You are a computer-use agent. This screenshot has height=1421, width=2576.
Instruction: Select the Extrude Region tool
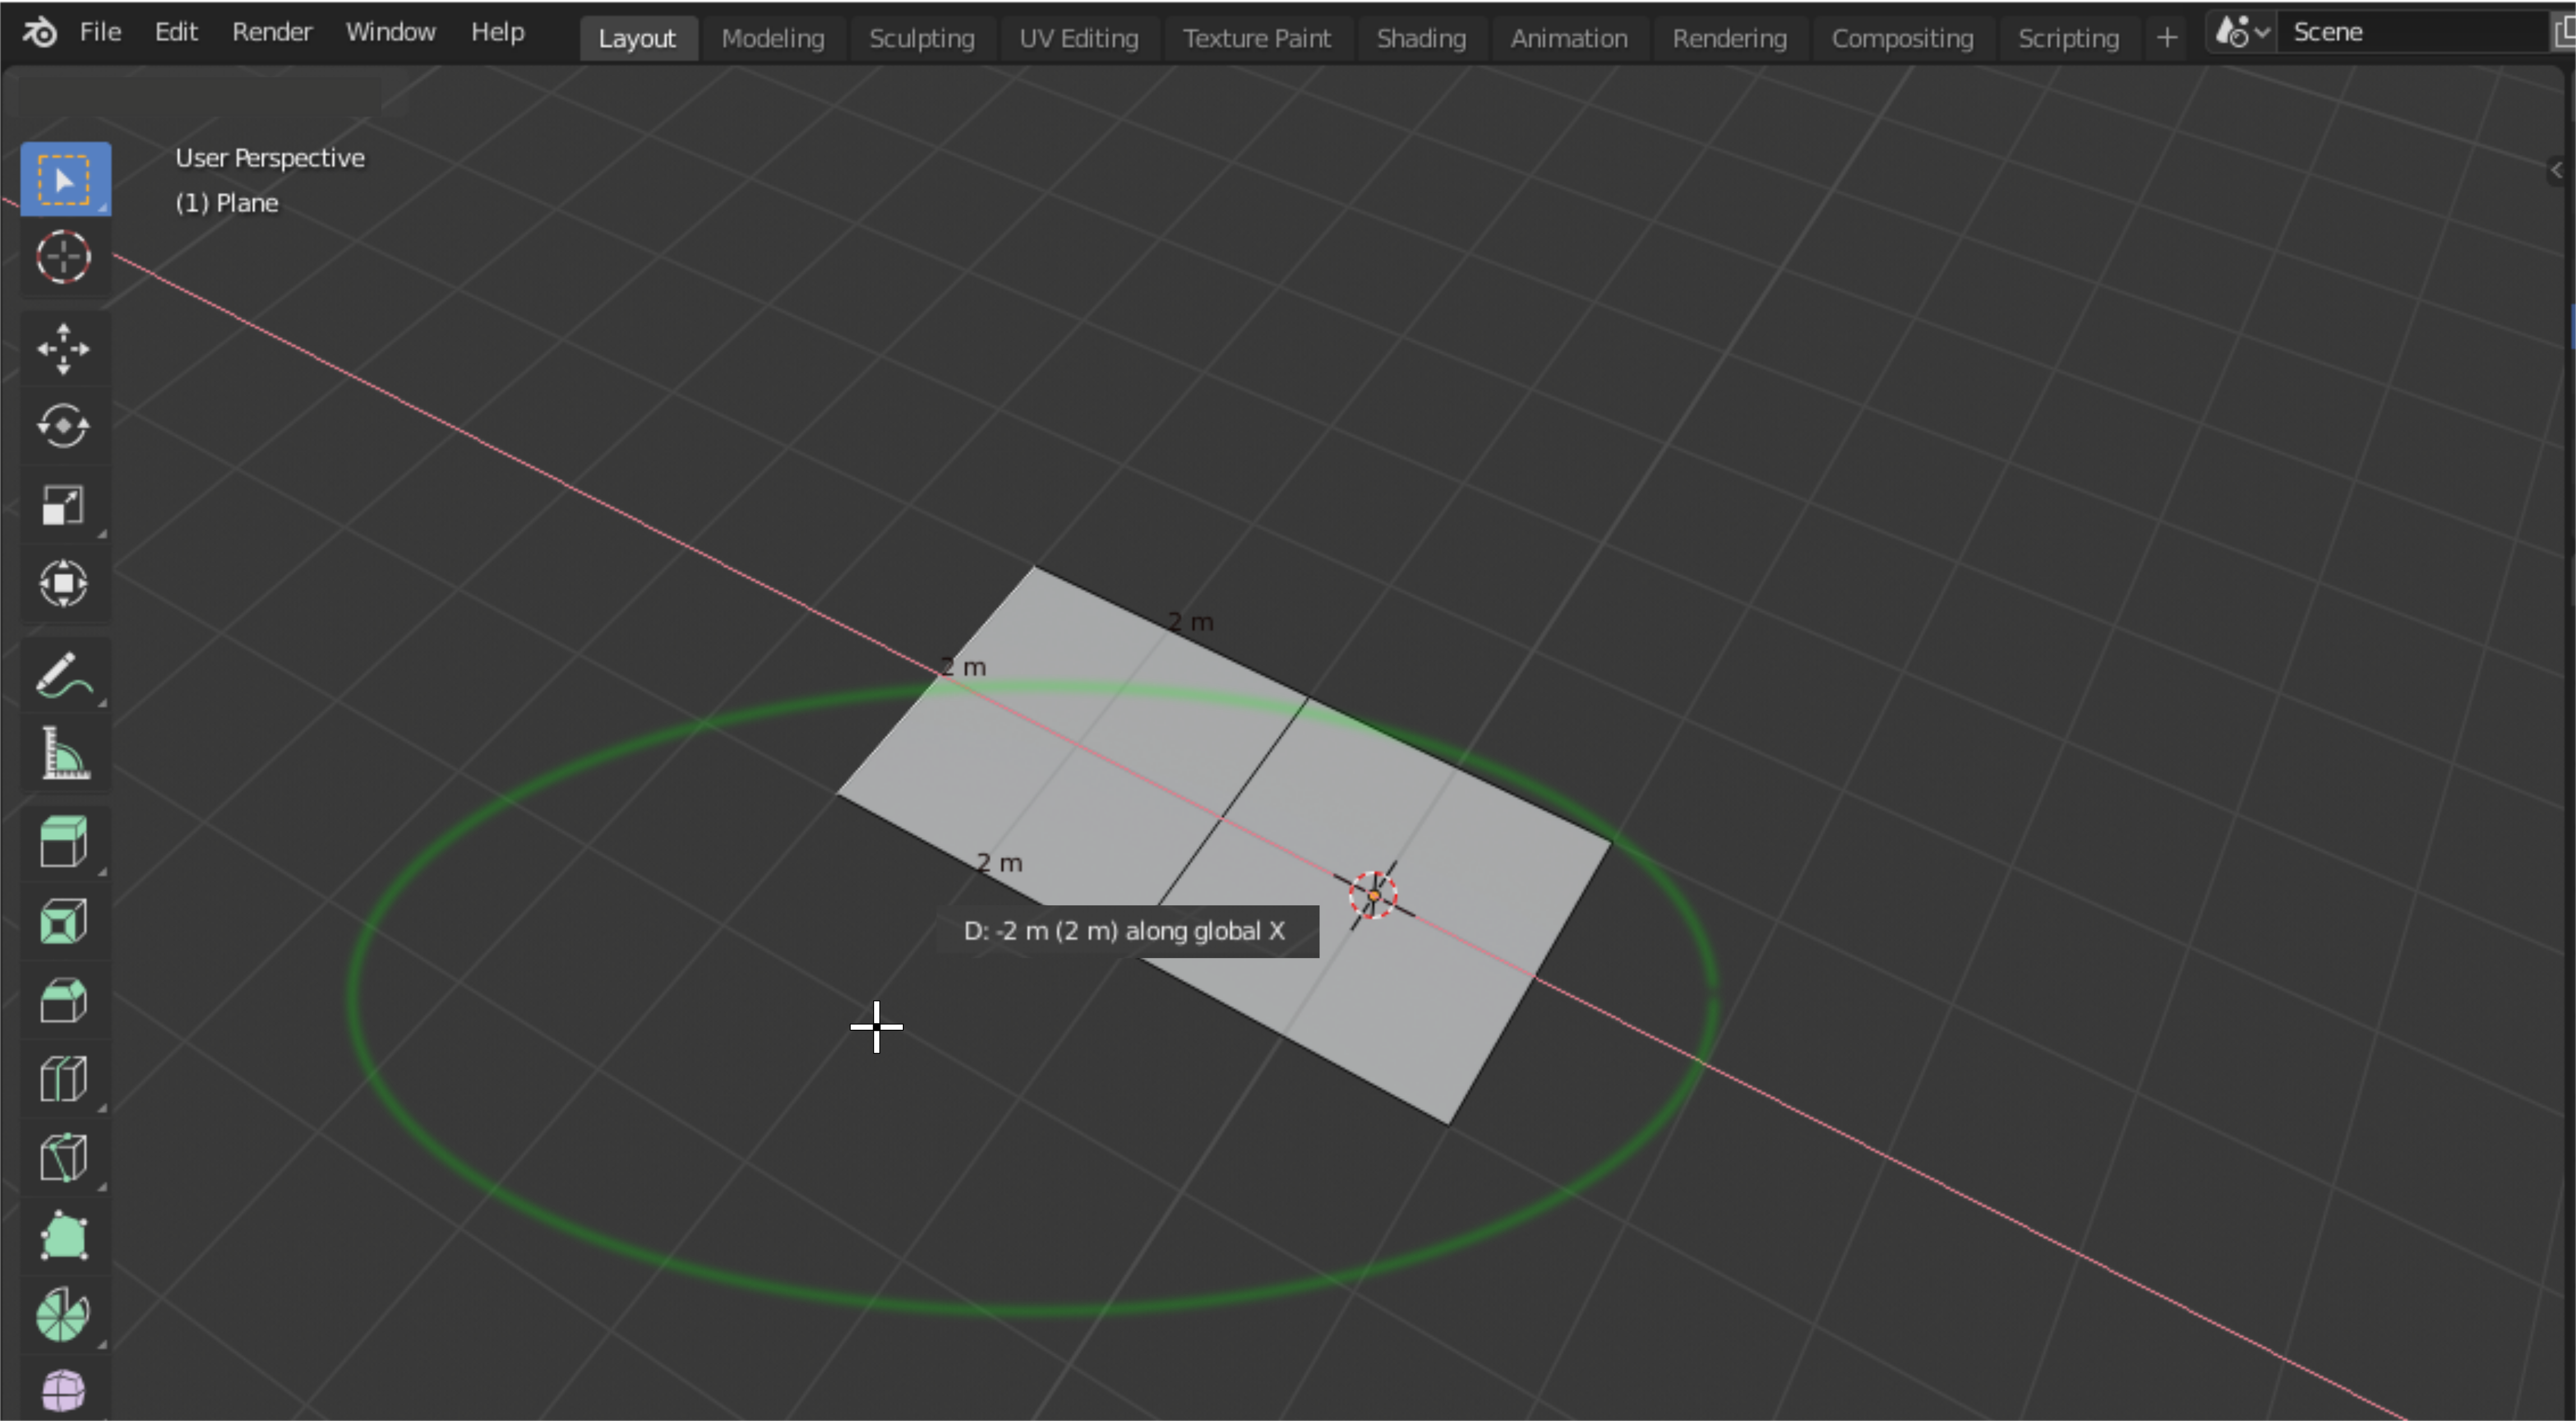[x=65, y=843]
